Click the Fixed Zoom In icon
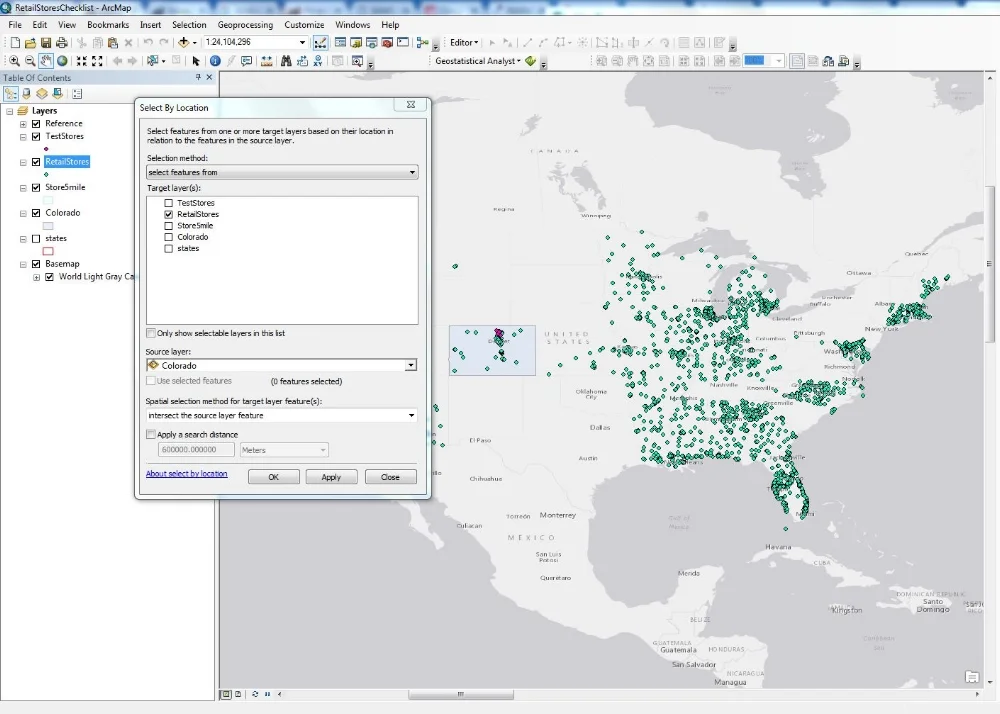 click(82, 61)
